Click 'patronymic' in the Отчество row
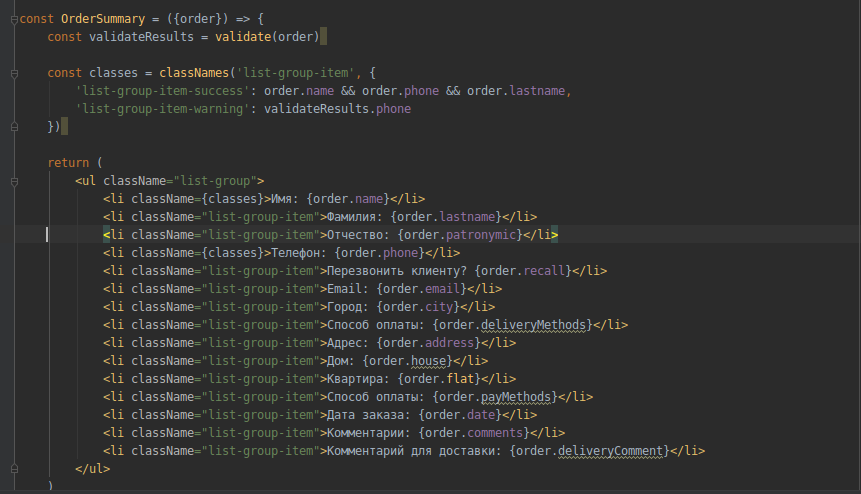 tap(481, 235)
